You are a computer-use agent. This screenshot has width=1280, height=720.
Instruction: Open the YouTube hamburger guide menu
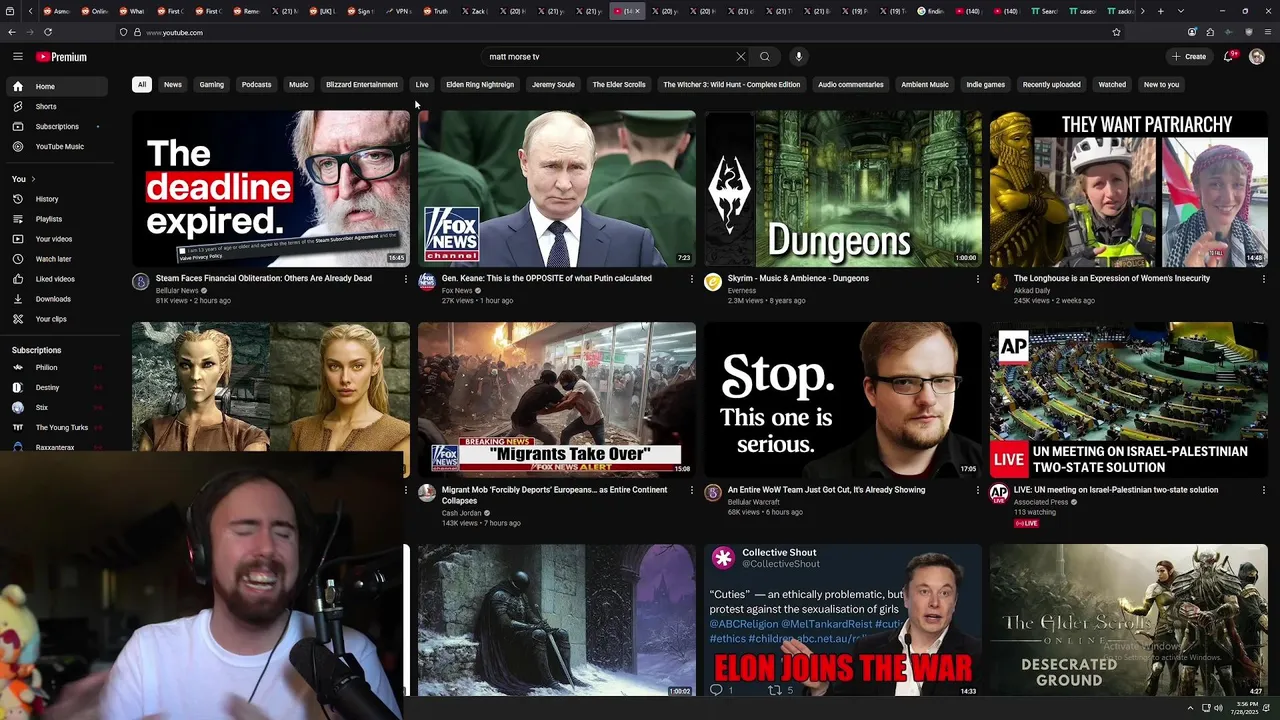pyautogui.click(x=17, y=57)
